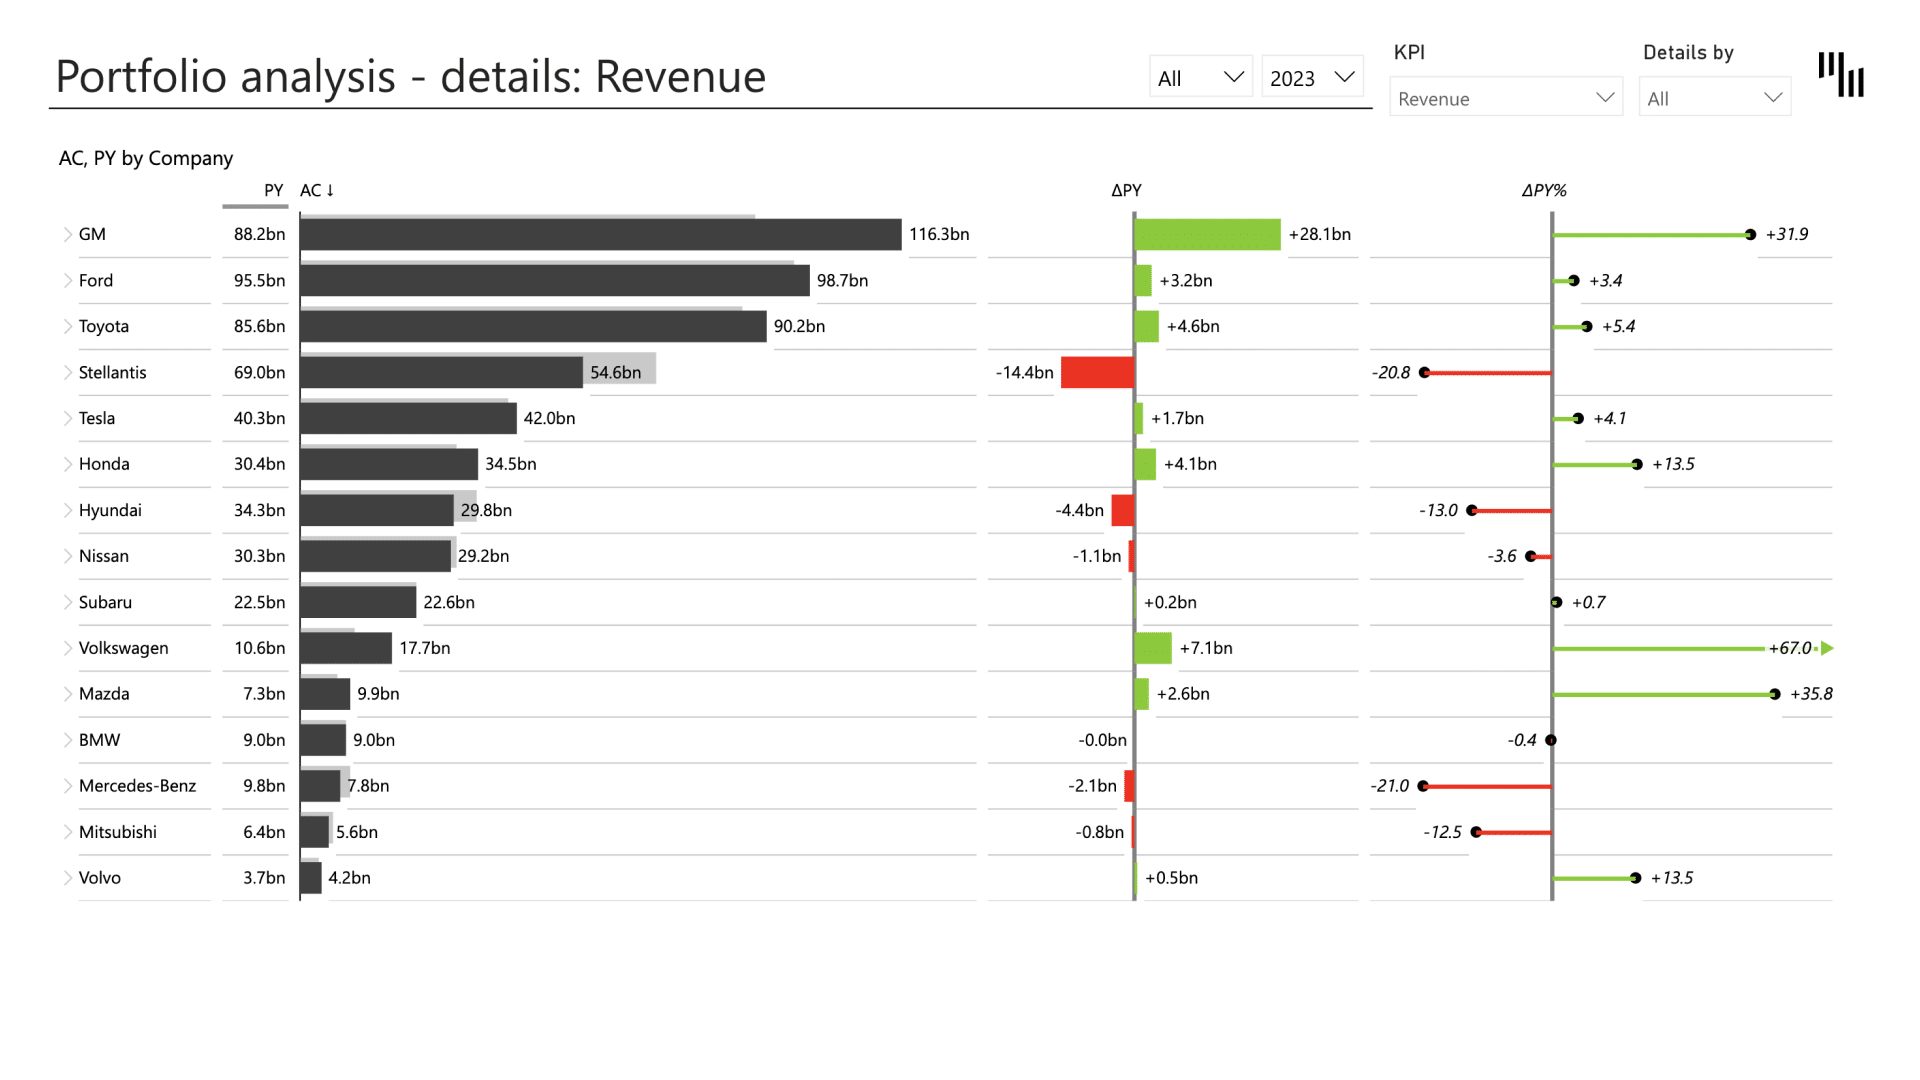The height and width of the screenshot is (1080, 1920).
Task: Open the KPI dropdown showing Revenue
Action: point(1505,97)
